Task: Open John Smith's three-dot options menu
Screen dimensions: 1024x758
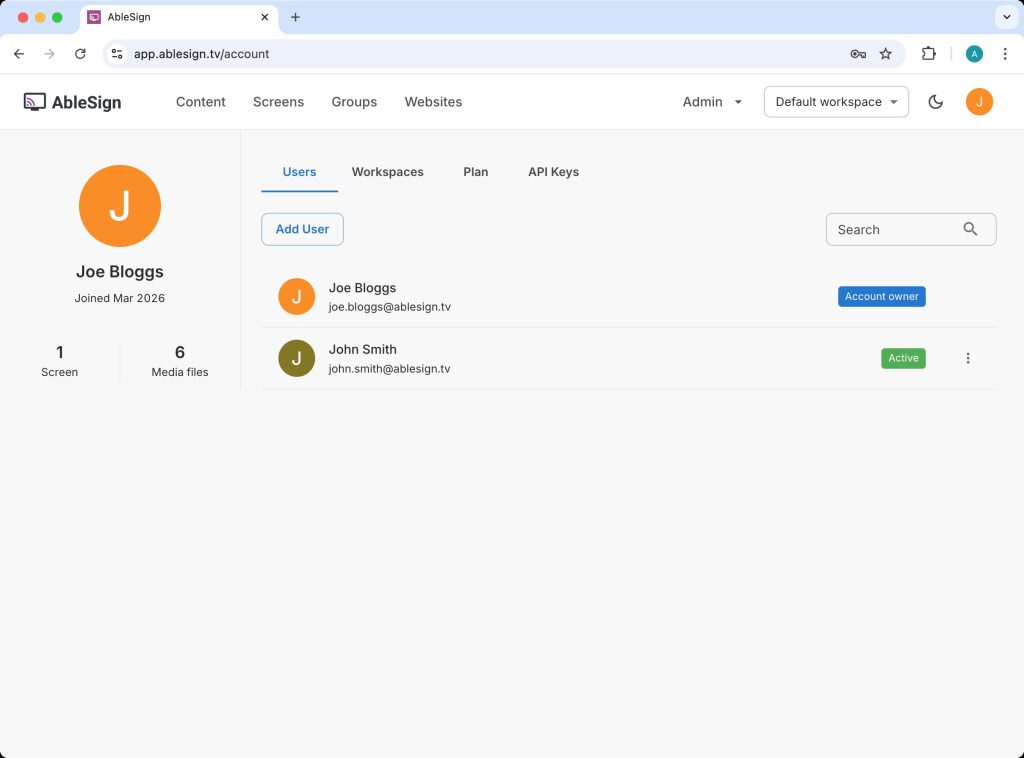Action: (968, 358)
